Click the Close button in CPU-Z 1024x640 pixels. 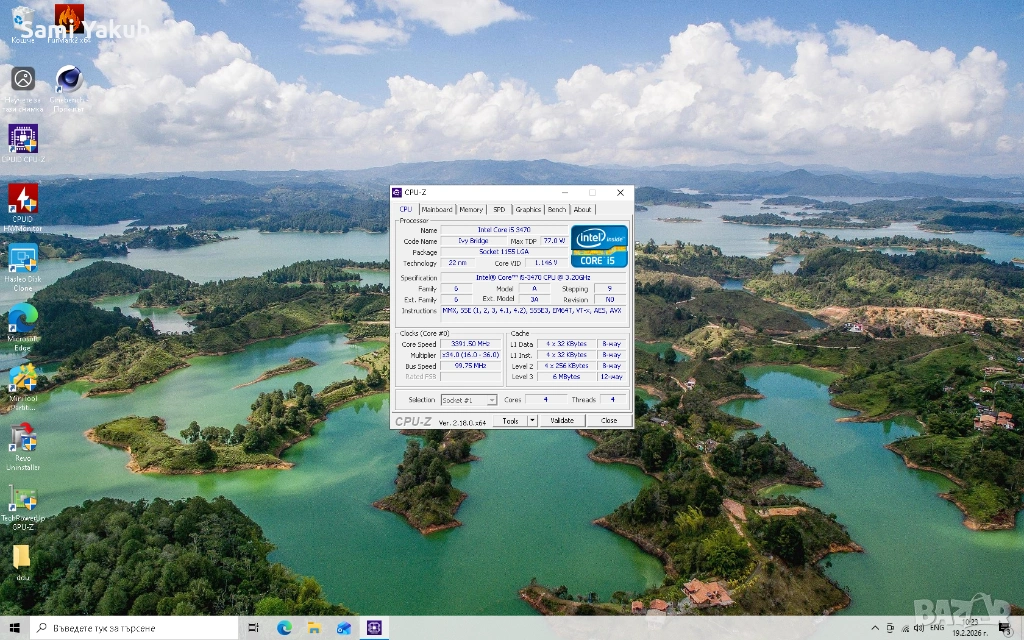pos(608,421)
